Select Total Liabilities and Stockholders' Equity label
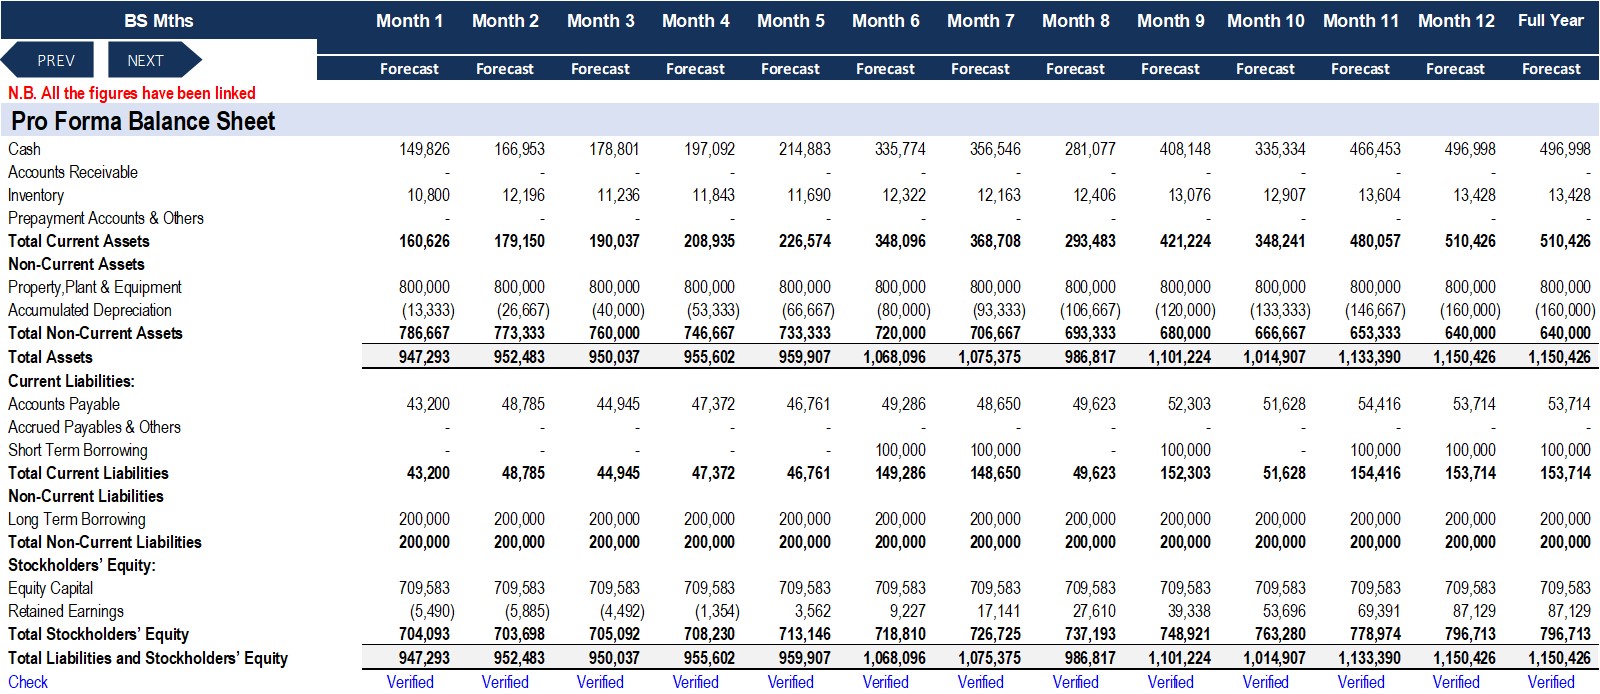Screen dimensions: 1600x694 [148, 658]
